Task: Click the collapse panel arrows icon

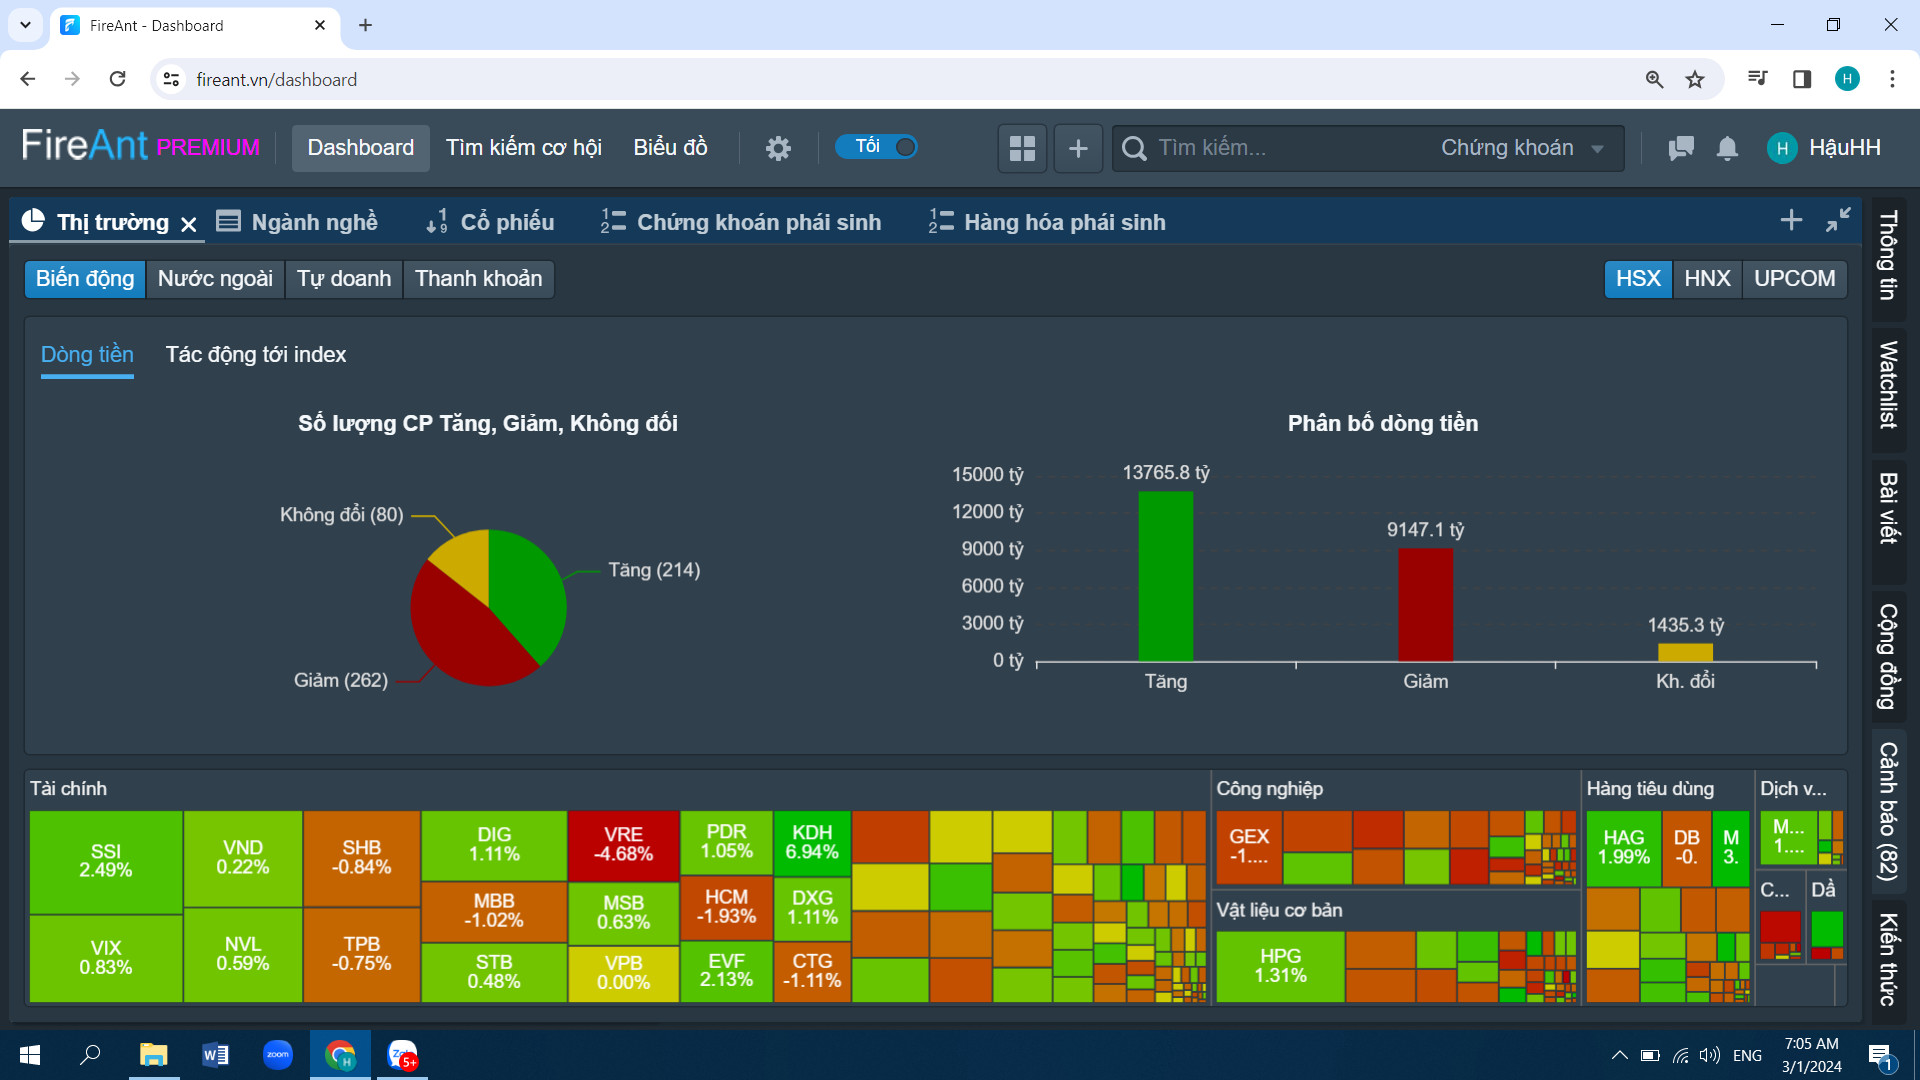Action: [x=1838, y=220]
